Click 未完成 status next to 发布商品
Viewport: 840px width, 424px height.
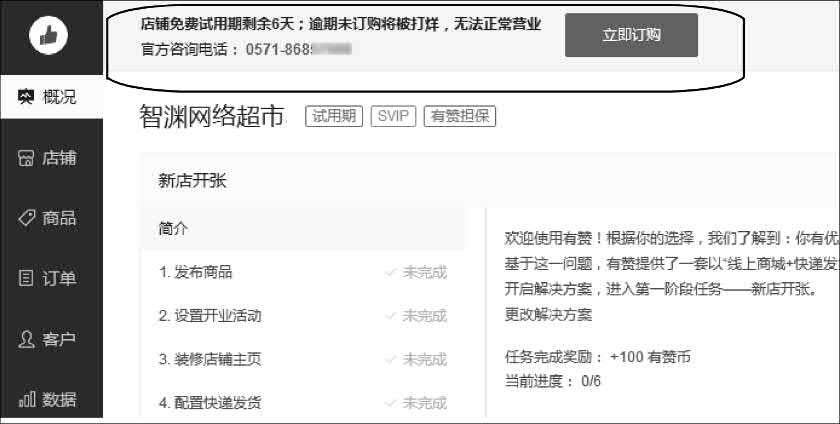[416, 272]
